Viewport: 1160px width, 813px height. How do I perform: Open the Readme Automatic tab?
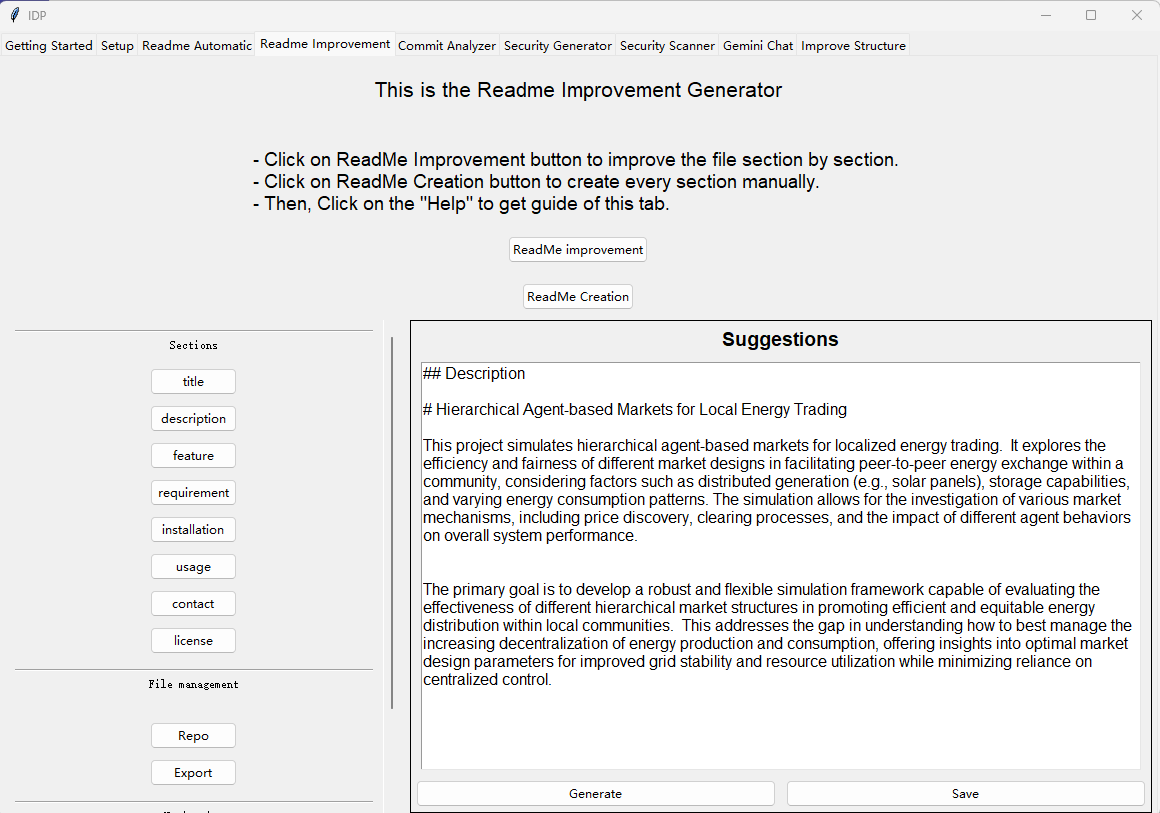[x=197, y=46]
